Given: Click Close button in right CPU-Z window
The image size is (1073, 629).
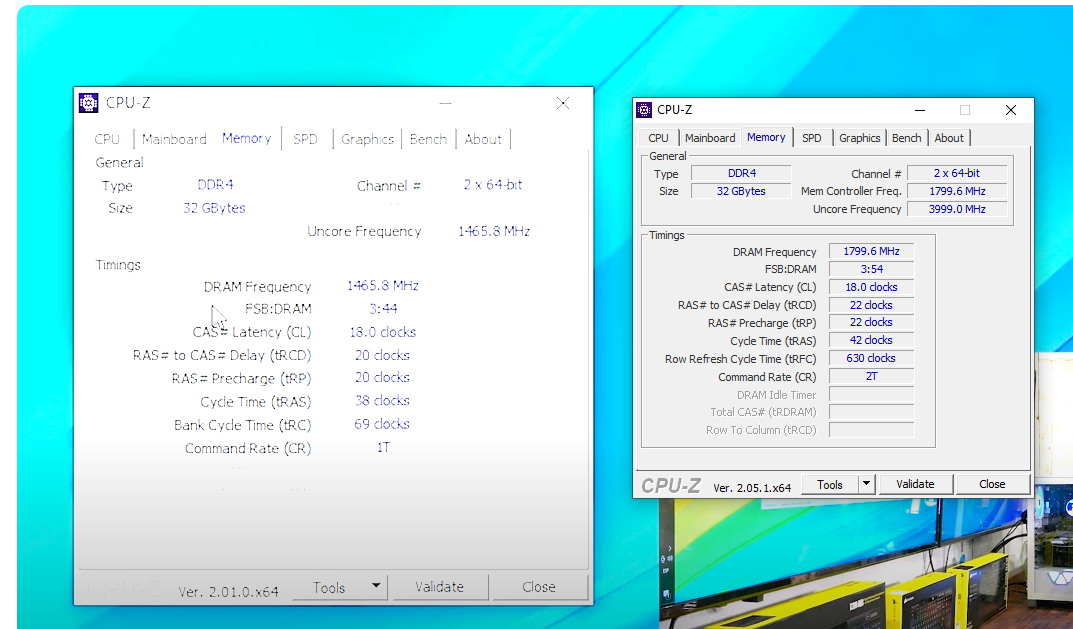Looking at the screenshot, I should [x=992, y=484].
